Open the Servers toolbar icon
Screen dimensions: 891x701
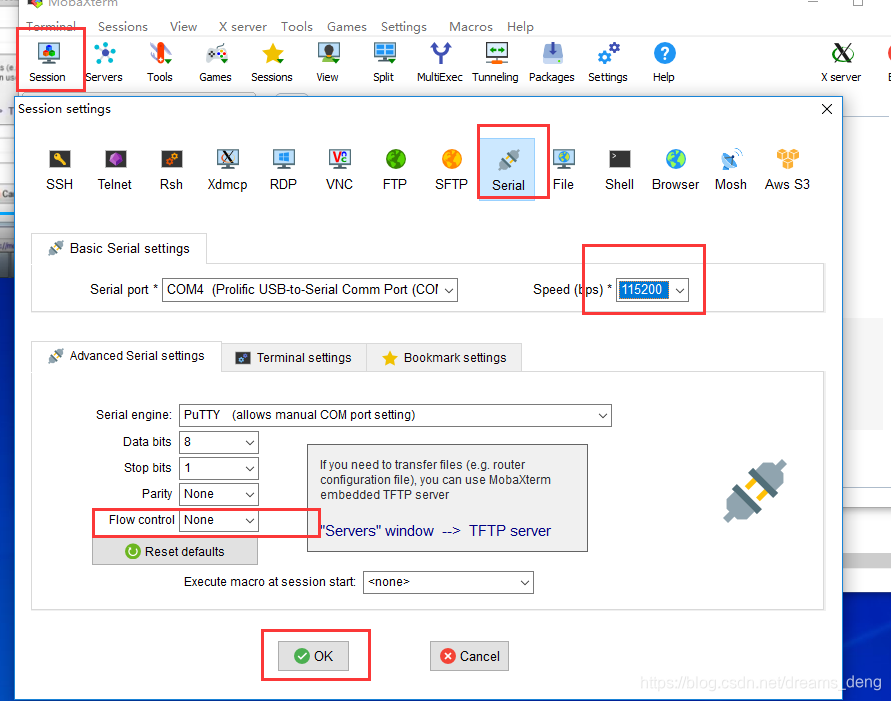coord(104,62)
